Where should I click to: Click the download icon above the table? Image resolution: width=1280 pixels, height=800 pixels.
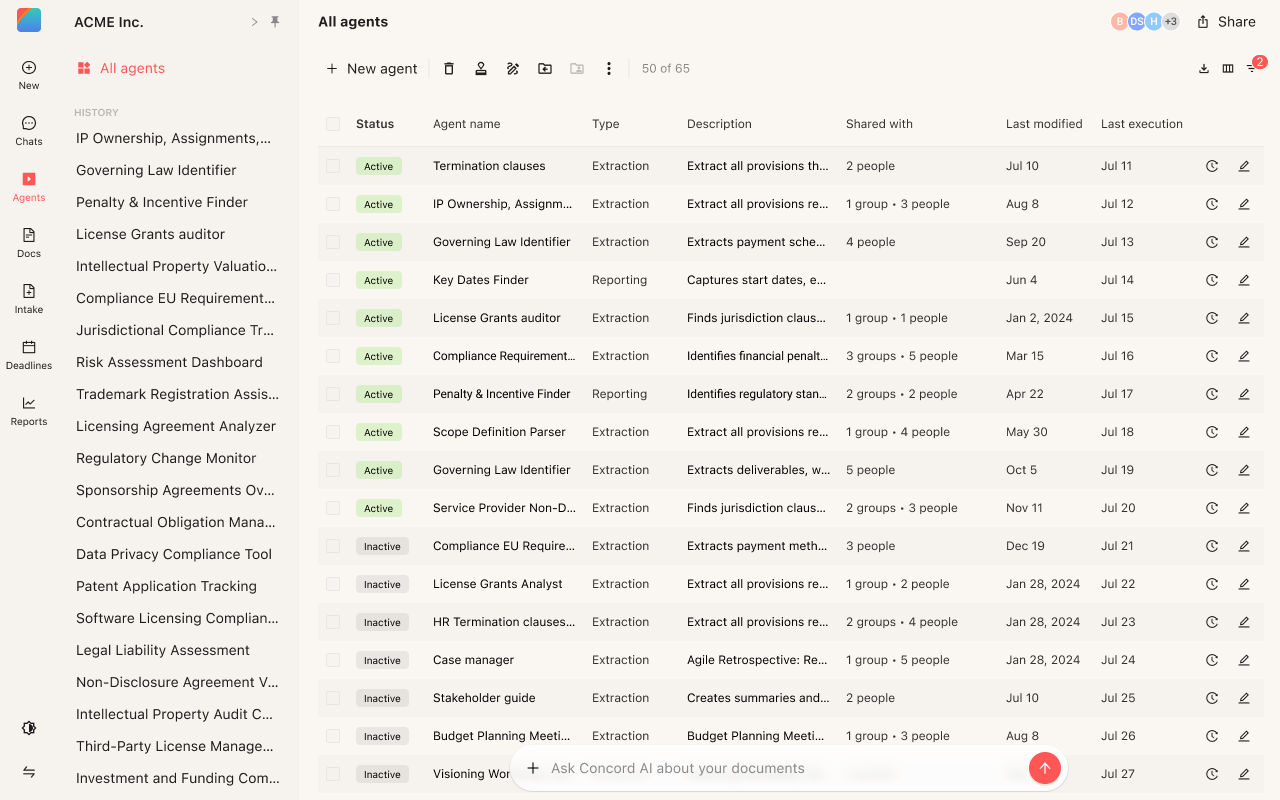click(x=1204, y=69)
